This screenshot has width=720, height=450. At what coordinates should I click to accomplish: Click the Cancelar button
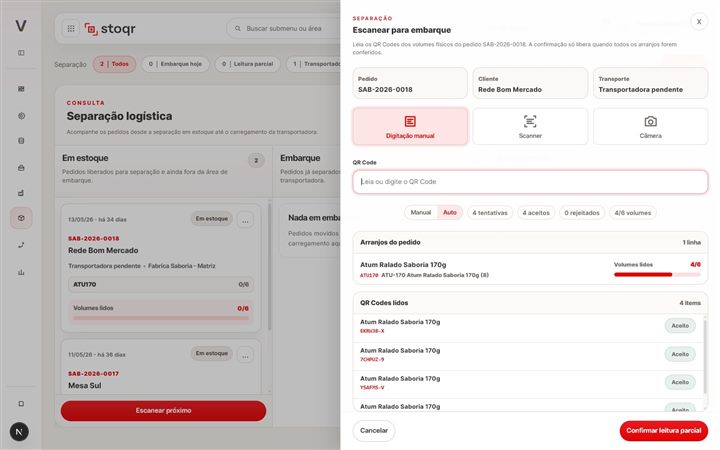[374, 431]
